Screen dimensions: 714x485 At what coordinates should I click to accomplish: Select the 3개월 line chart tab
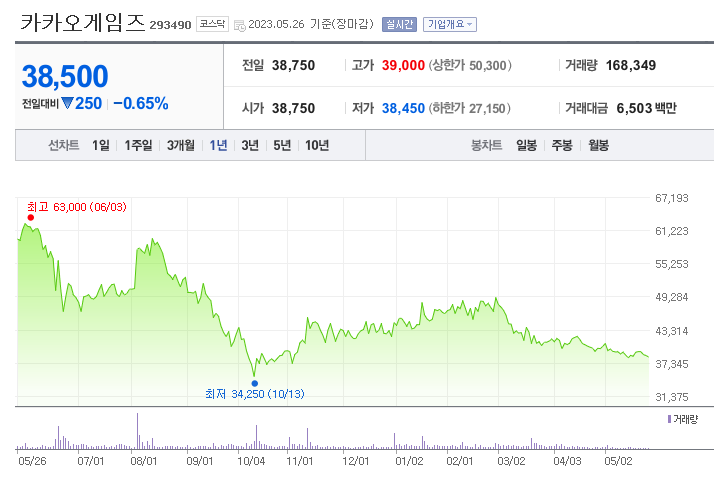[x=180, y=145]
